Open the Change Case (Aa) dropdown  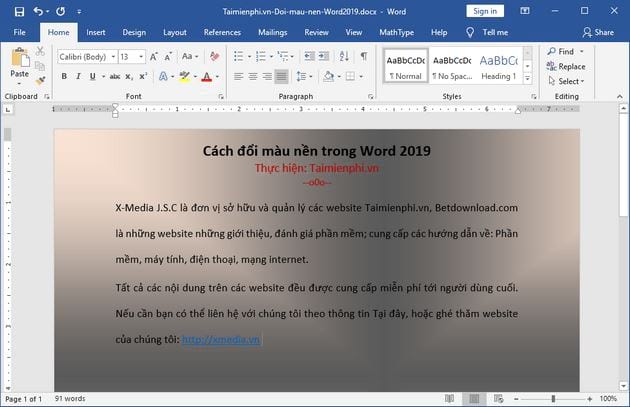point(190,56)
